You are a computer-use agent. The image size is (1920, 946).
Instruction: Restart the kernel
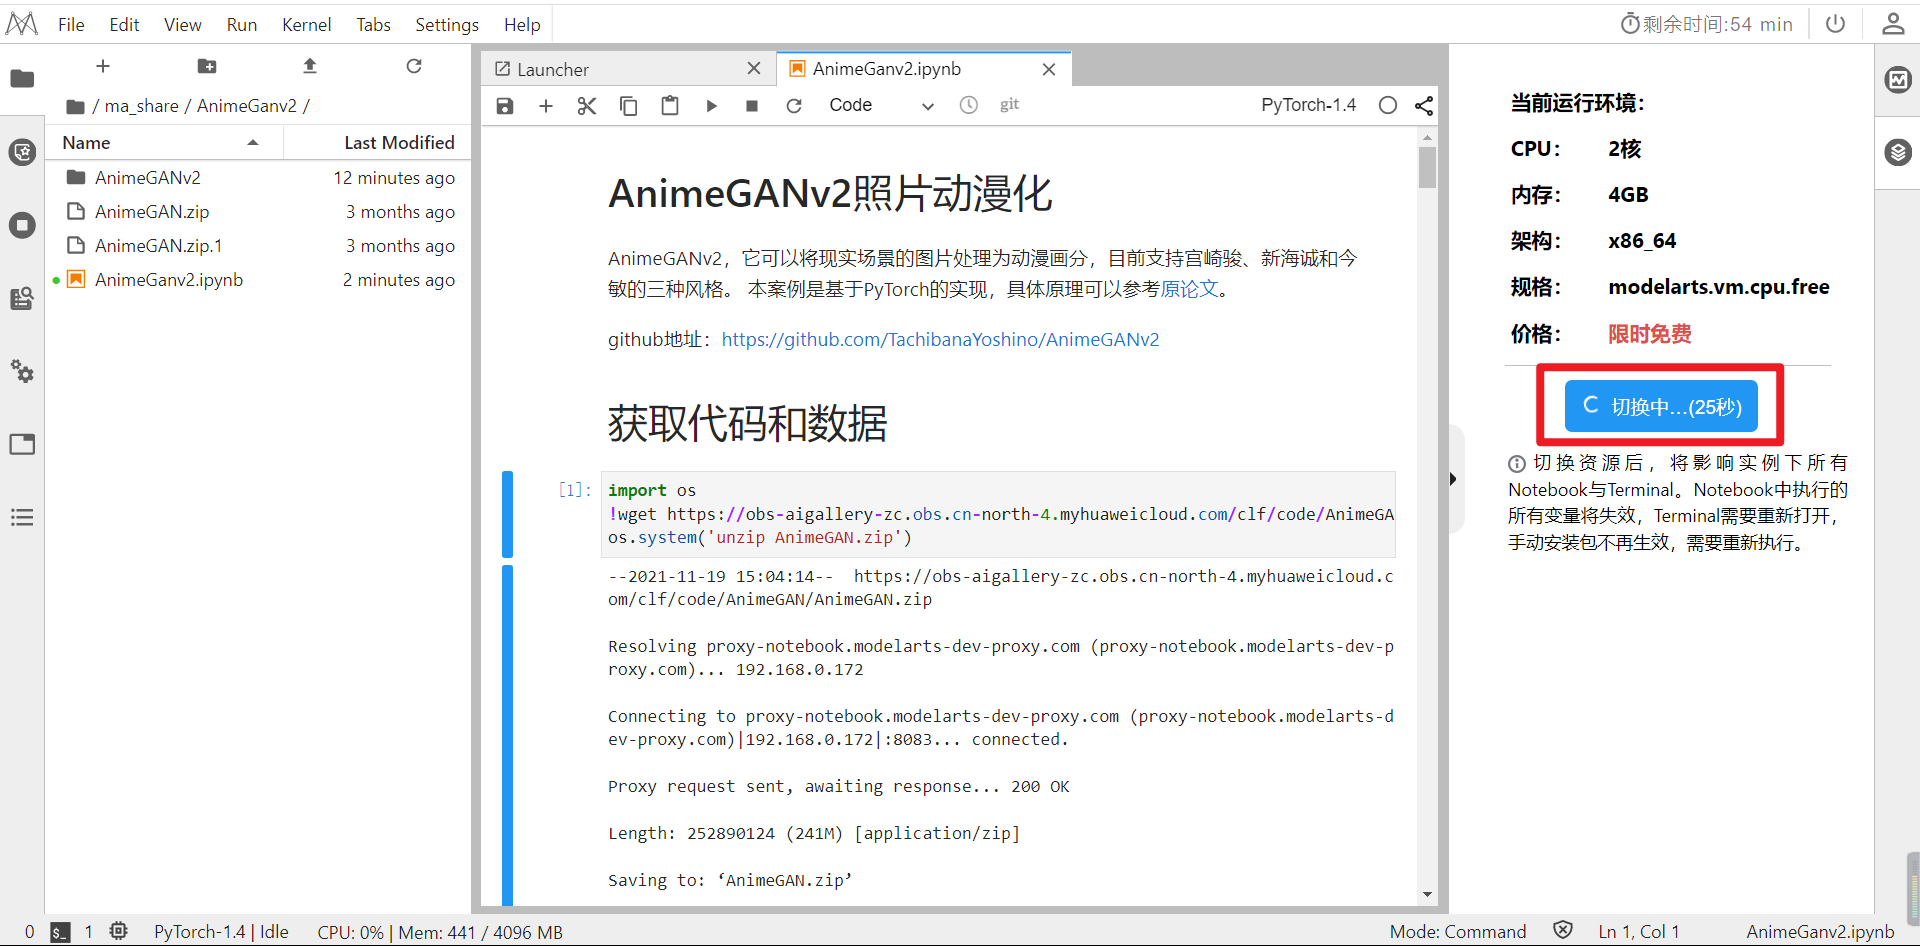[794, 105]
